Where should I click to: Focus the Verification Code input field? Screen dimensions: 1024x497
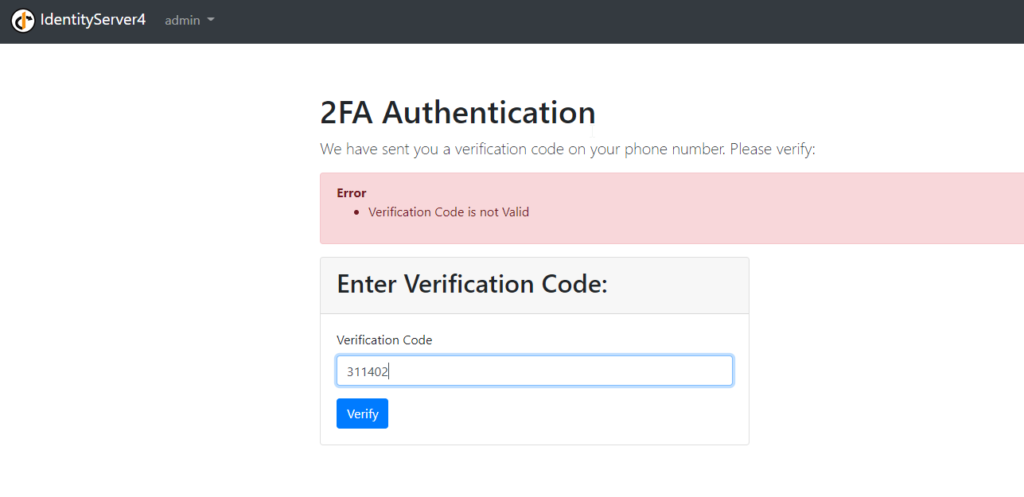[534, 371]
